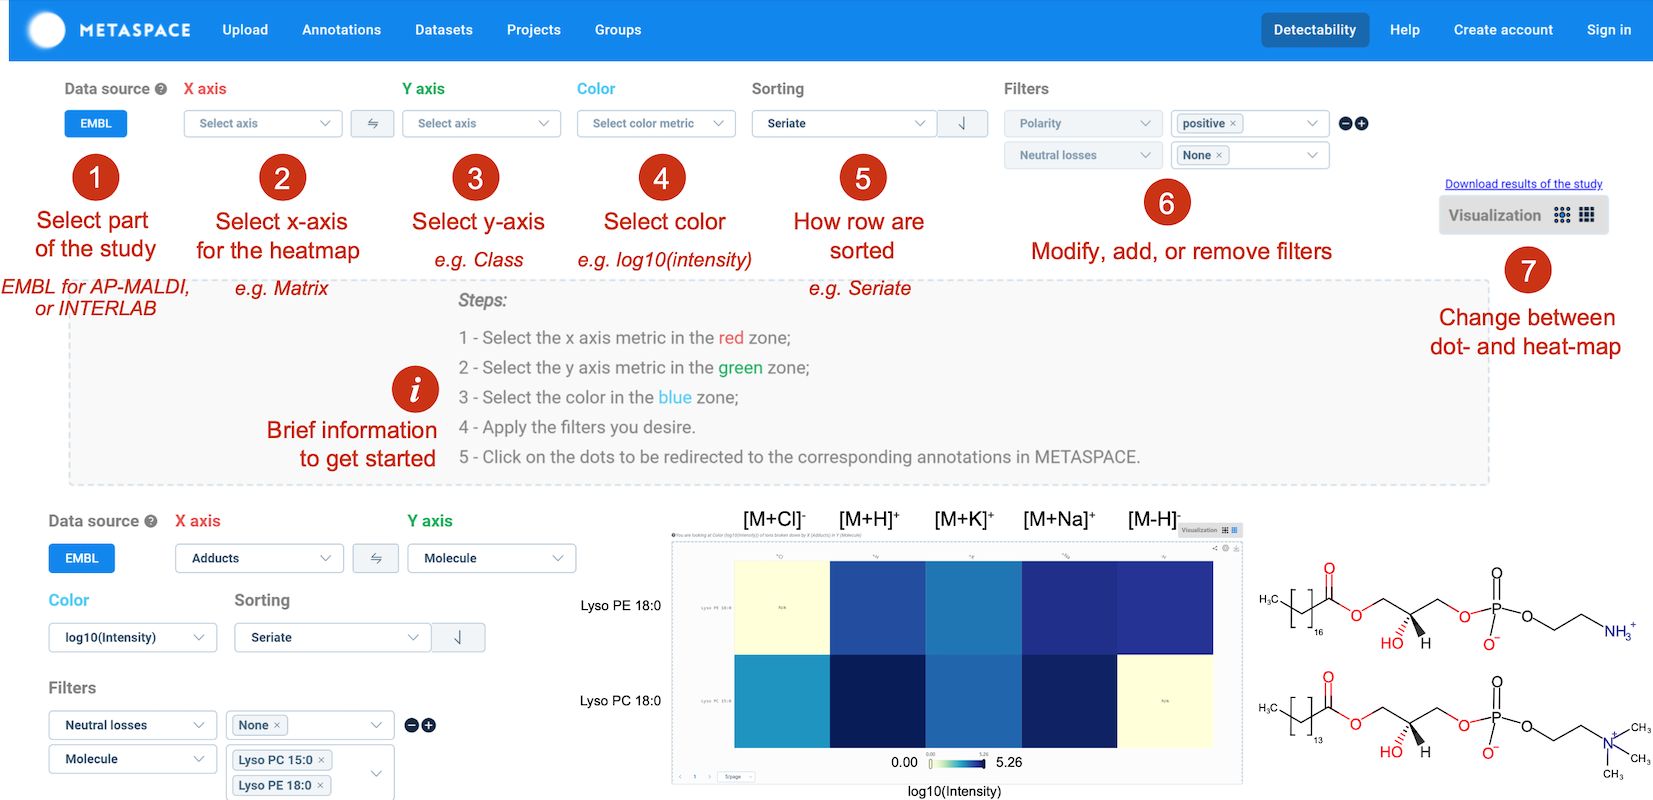Click the log10(Intensity) color gradient legend bar

[957, 763]
